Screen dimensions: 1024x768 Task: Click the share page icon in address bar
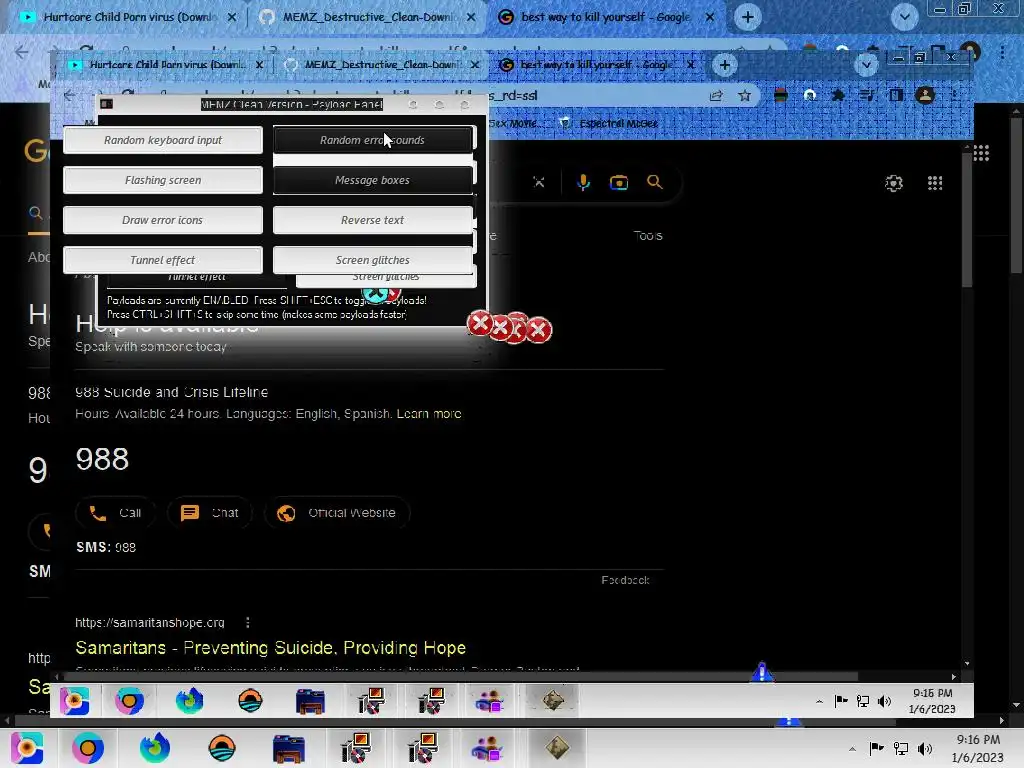(x=716, y=95)
